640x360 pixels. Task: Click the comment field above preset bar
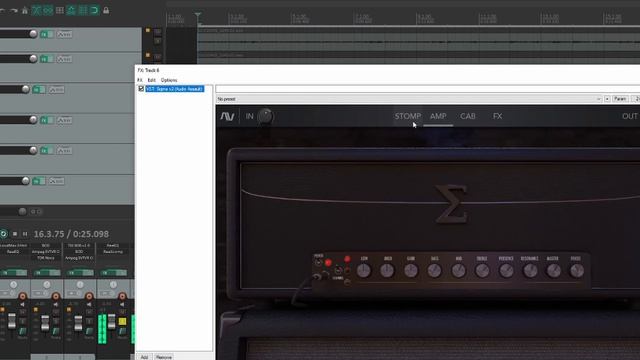click(x=428, y=89)
